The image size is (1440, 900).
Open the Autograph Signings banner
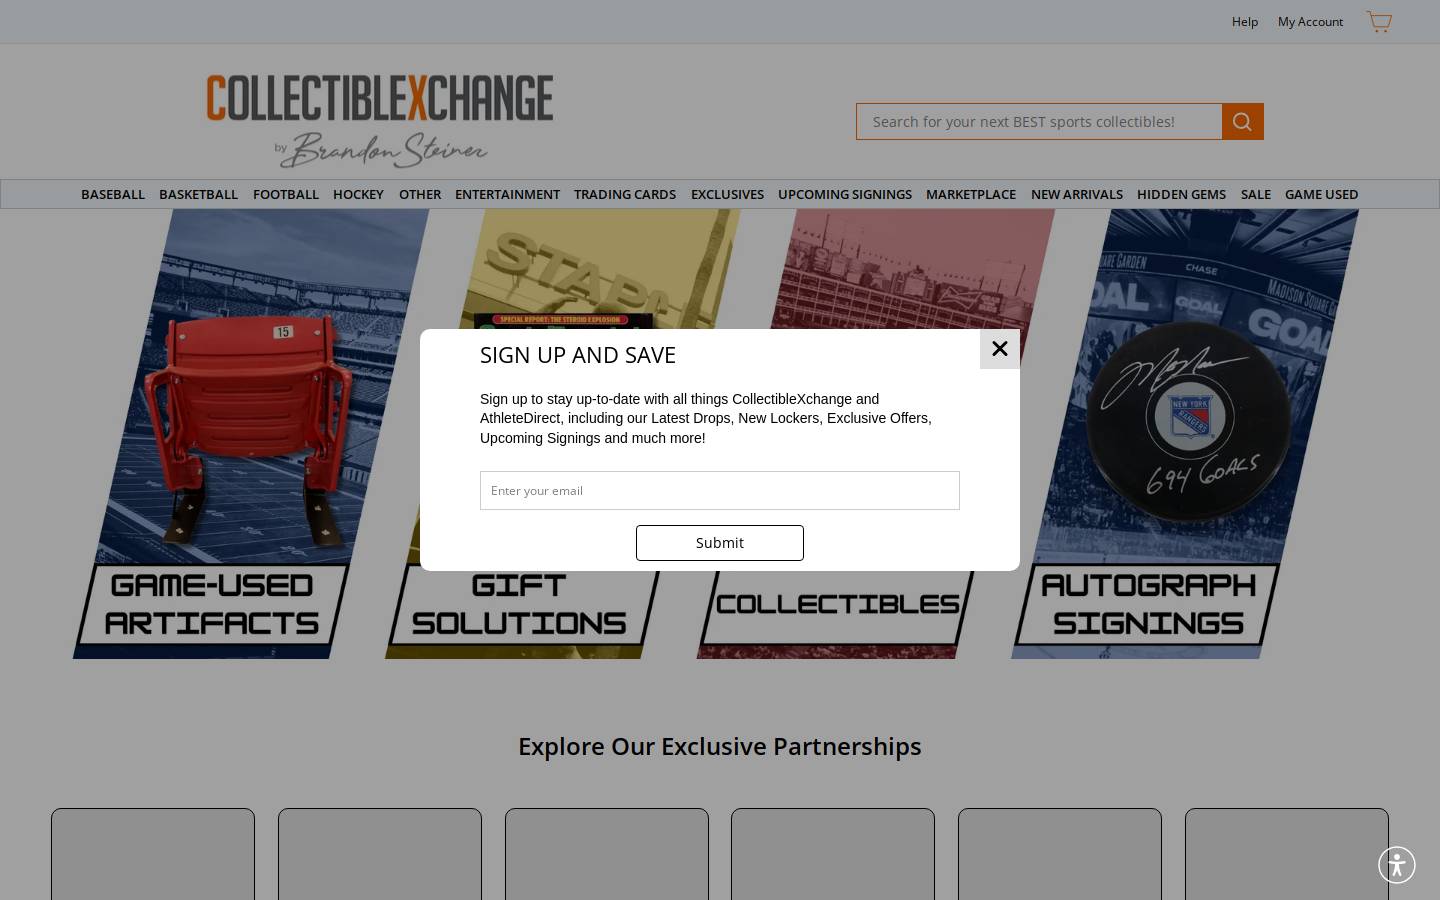tap(1185, 434)
